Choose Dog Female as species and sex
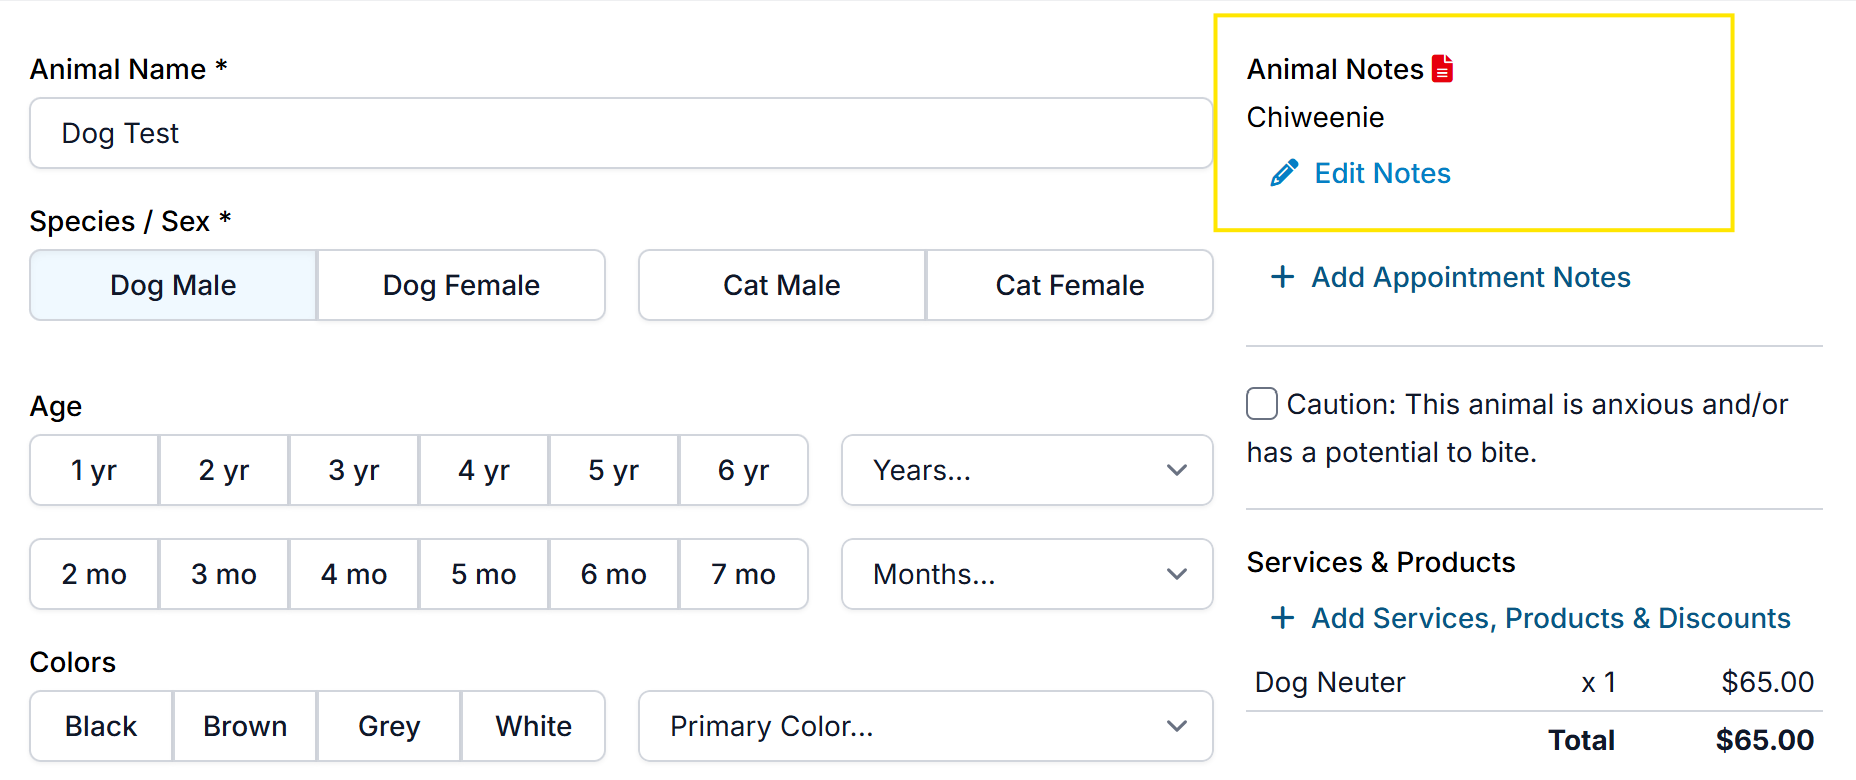 461,285
